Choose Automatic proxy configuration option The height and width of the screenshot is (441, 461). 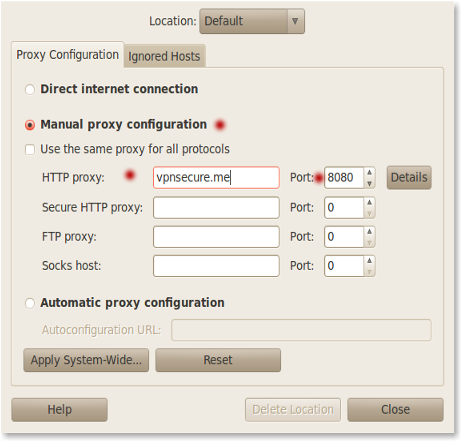[30, 303]
